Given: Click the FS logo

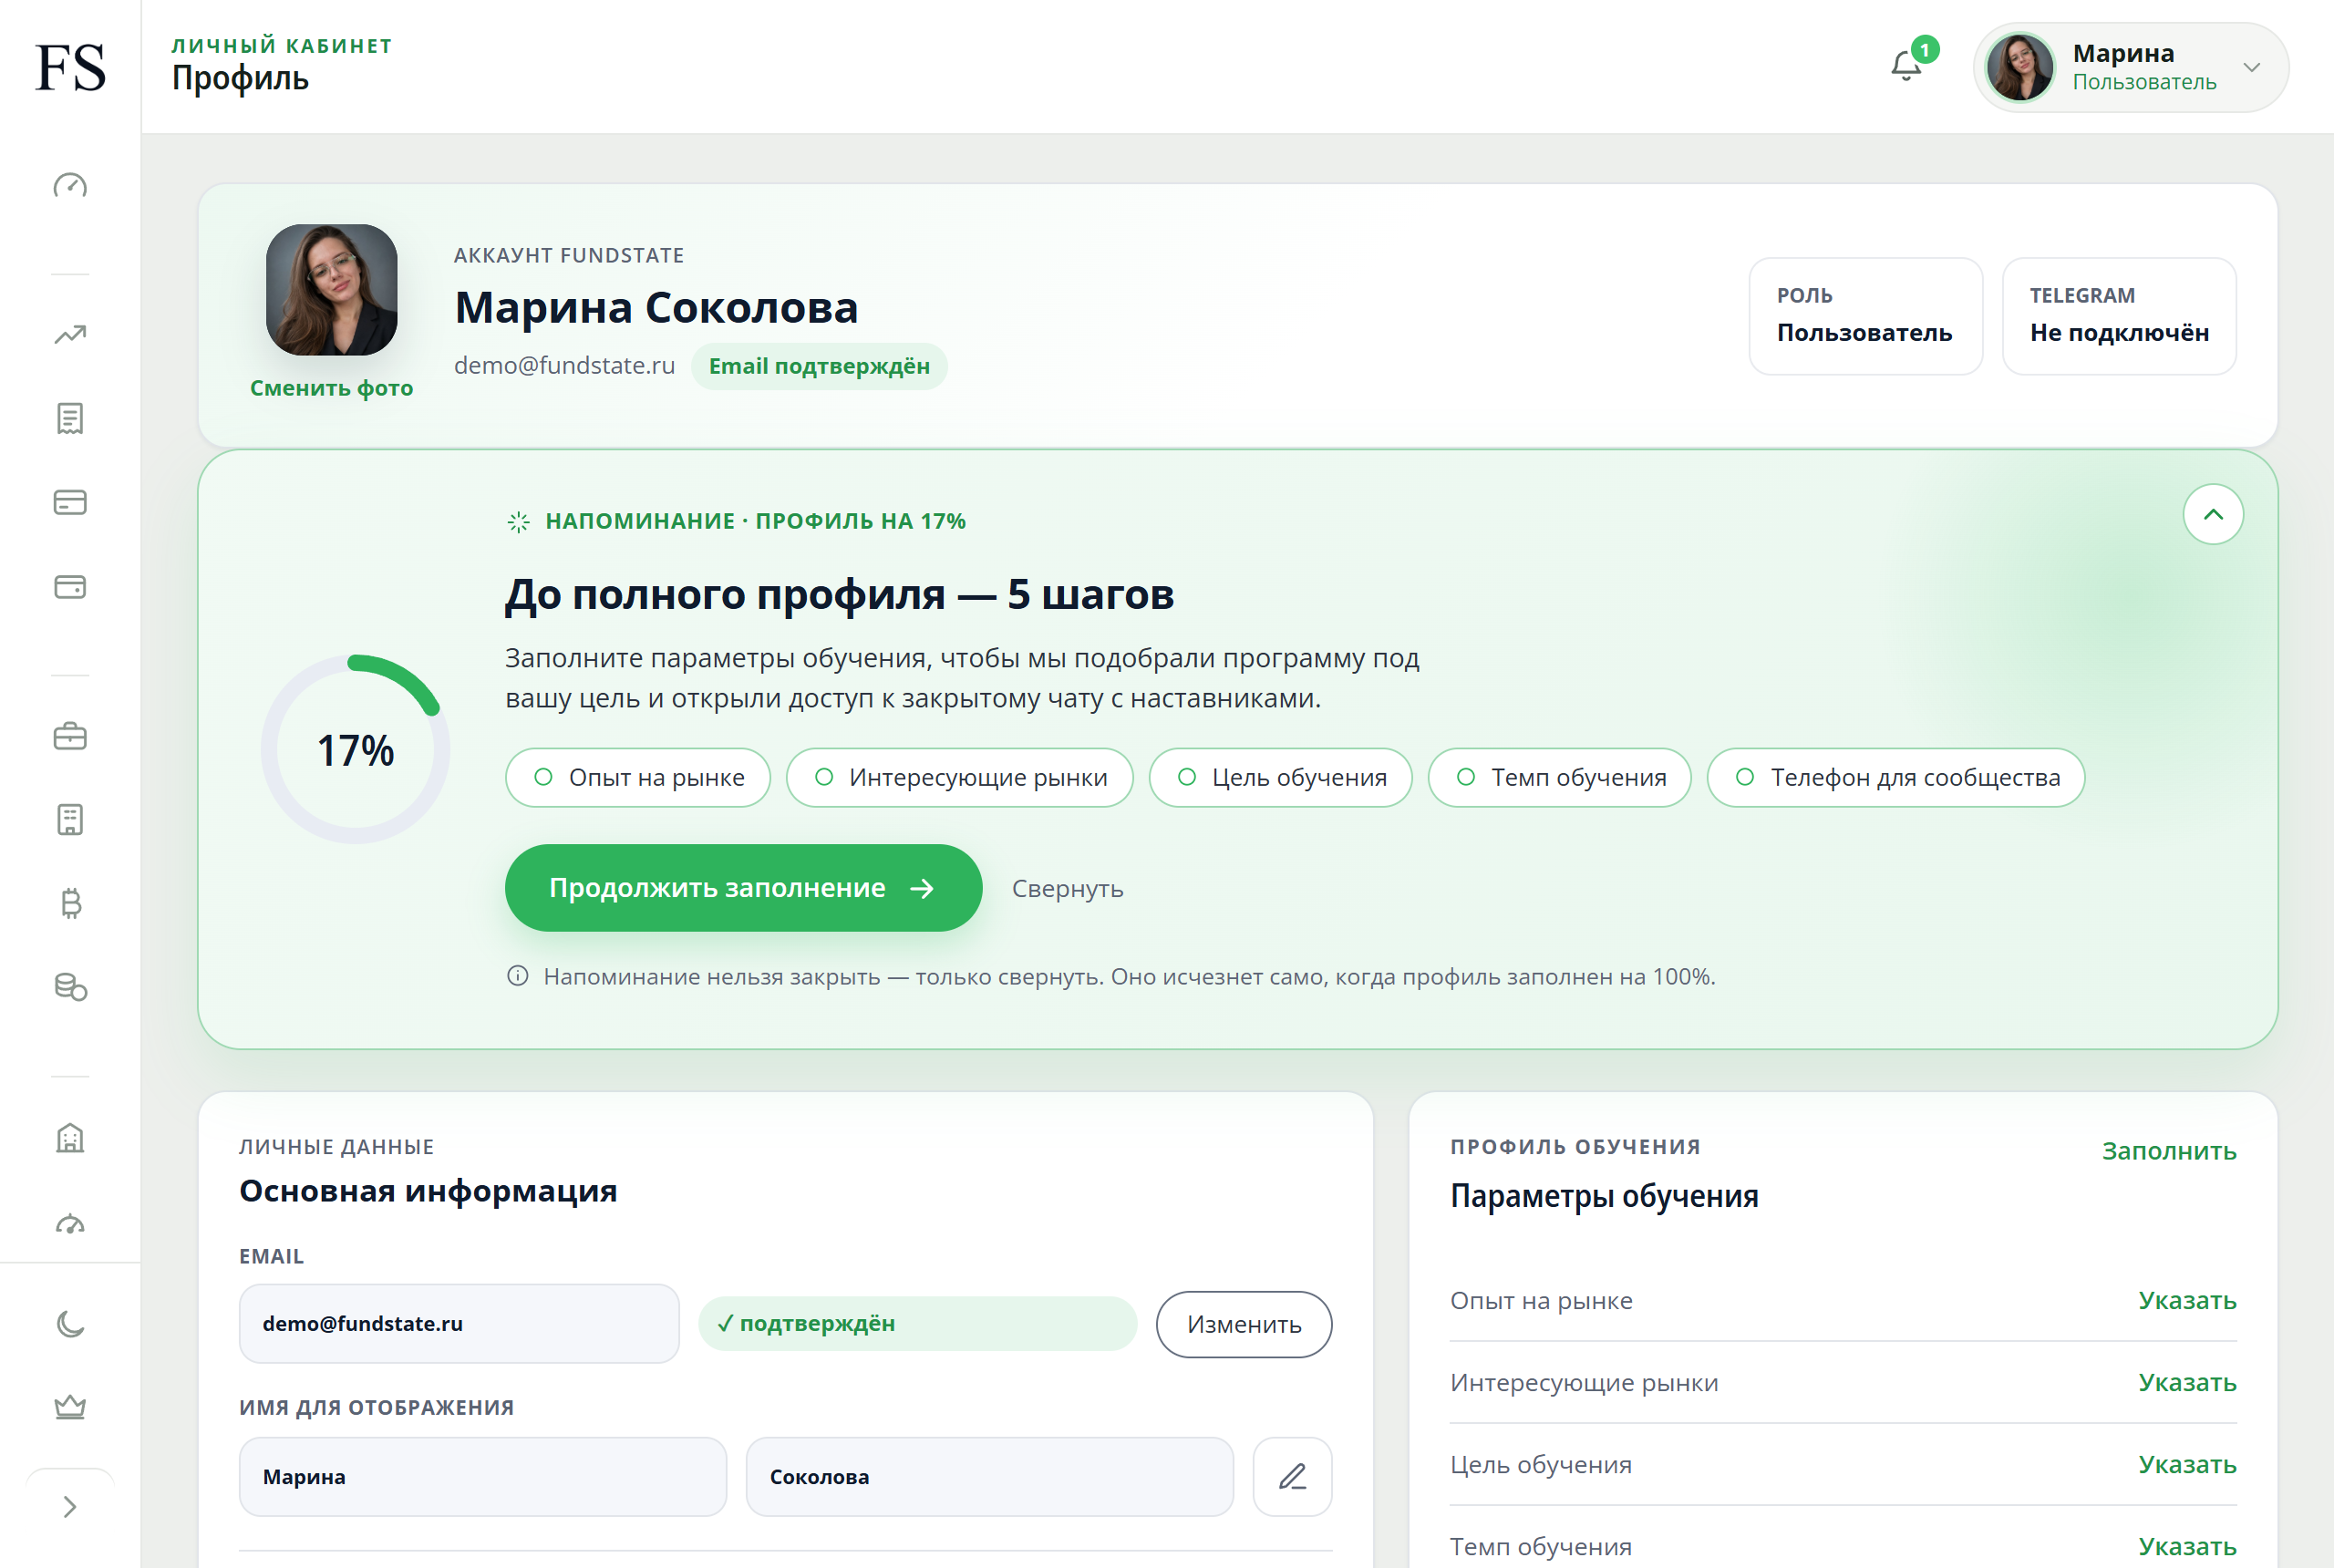Looking at the screenshot, I should [70, 67].
